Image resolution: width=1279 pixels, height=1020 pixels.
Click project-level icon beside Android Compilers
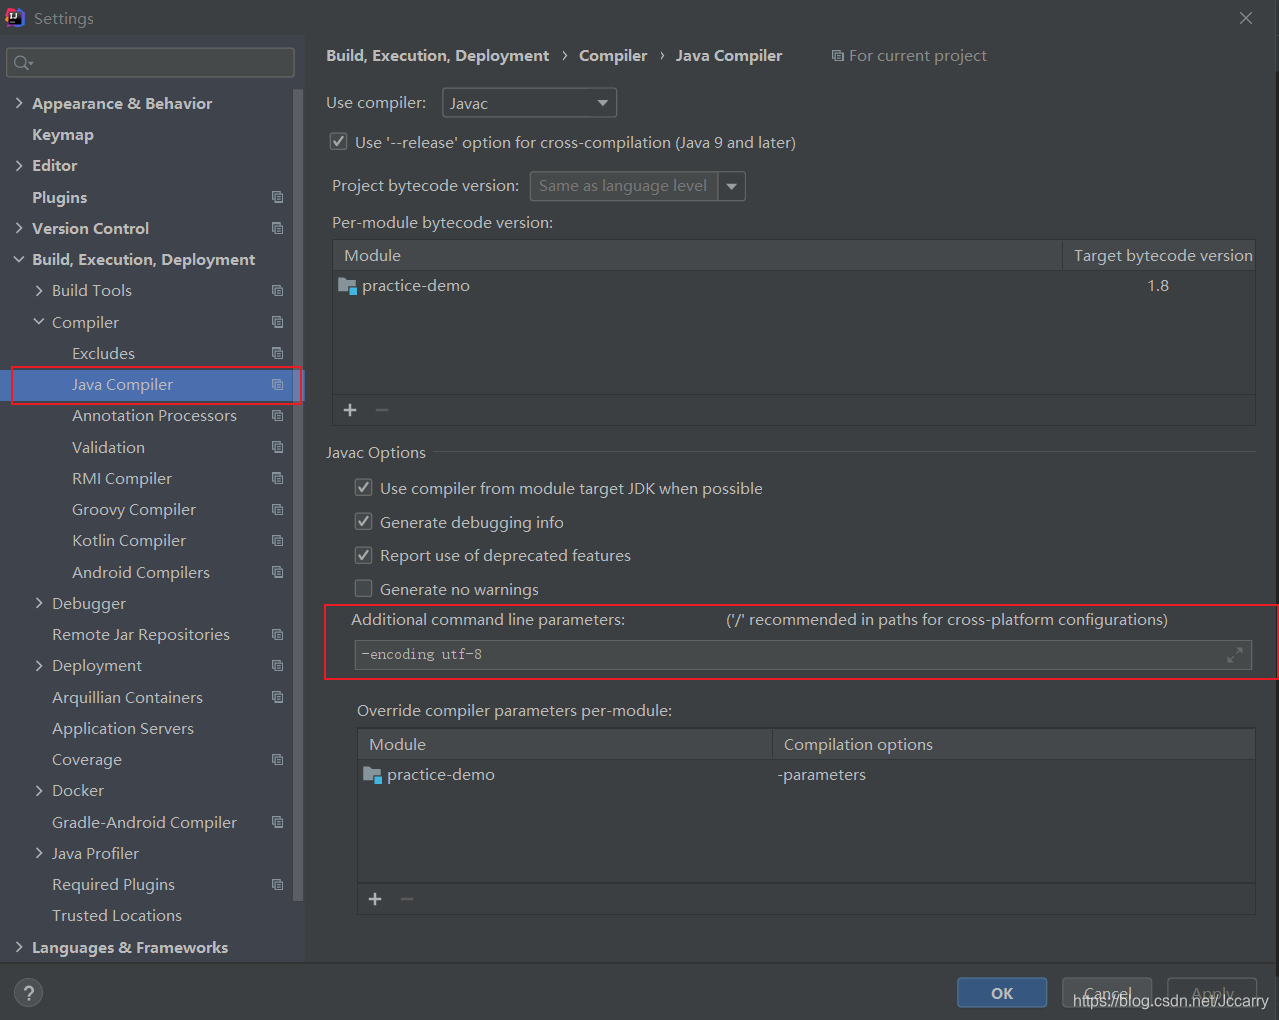pos(278,572)
